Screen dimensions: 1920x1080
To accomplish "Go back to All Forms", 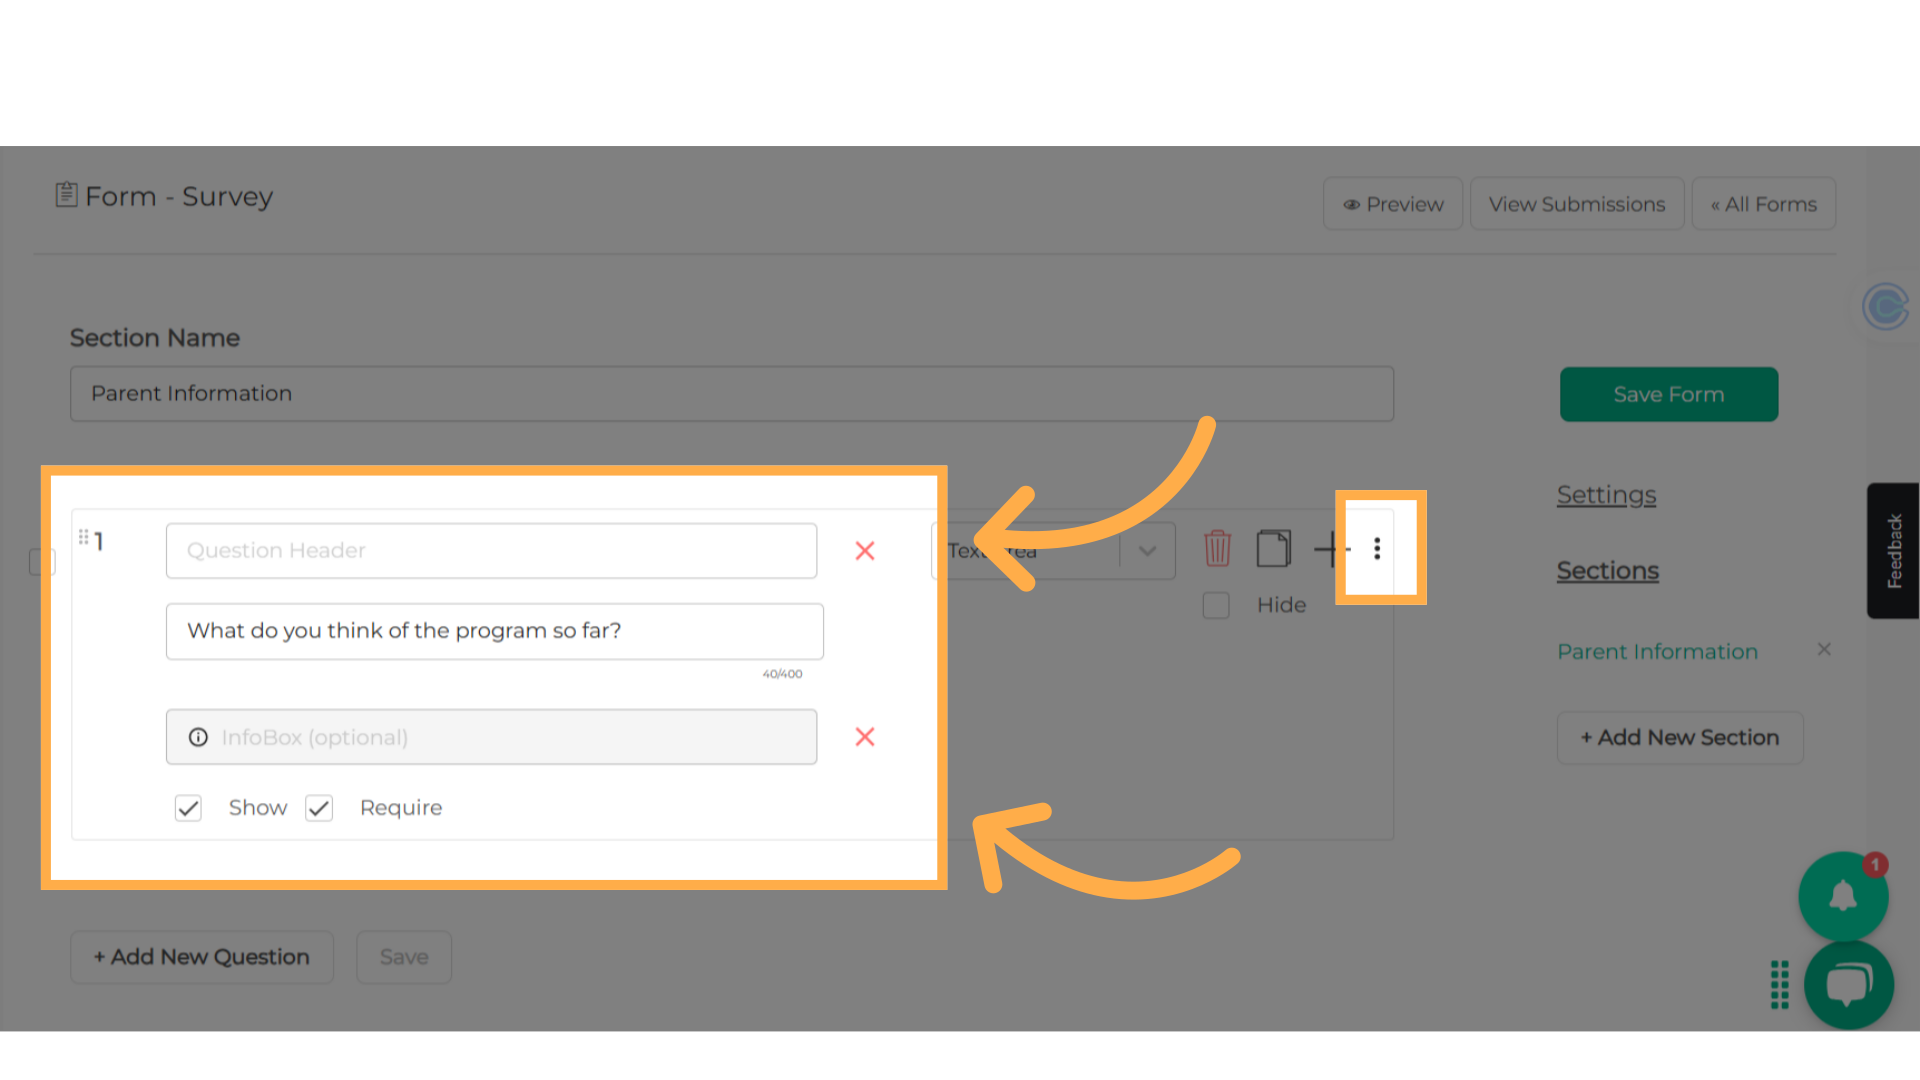I will (x=1763, y=204).
